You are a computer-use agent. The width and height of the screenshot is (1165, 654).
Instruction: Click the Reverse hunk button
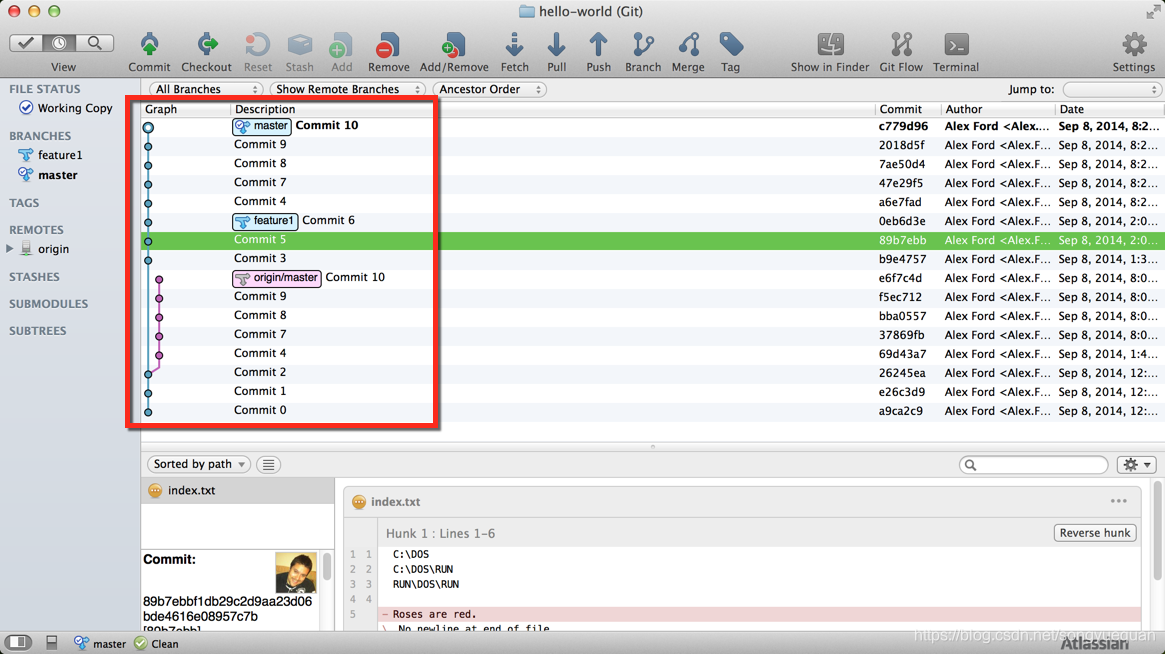point(1094,533)
